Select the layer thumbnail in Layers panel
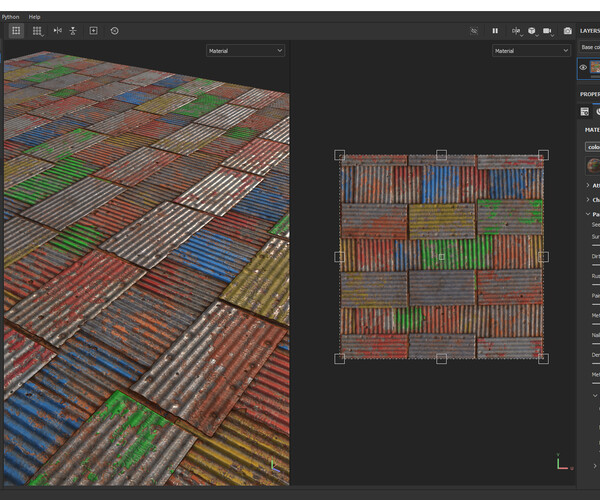Viewport: 600px width, 500px height. click(x=595, y=67)
